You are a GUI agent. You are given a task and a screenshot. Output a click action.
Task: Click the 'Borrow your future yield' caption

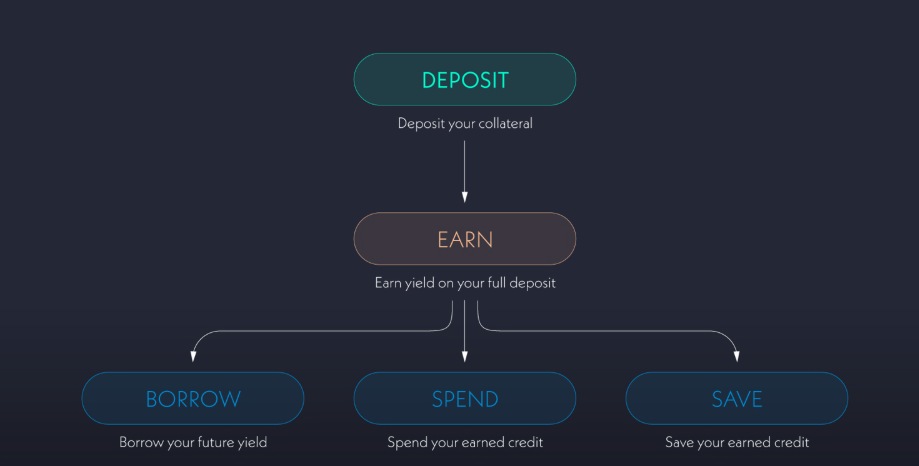(192, 442)
